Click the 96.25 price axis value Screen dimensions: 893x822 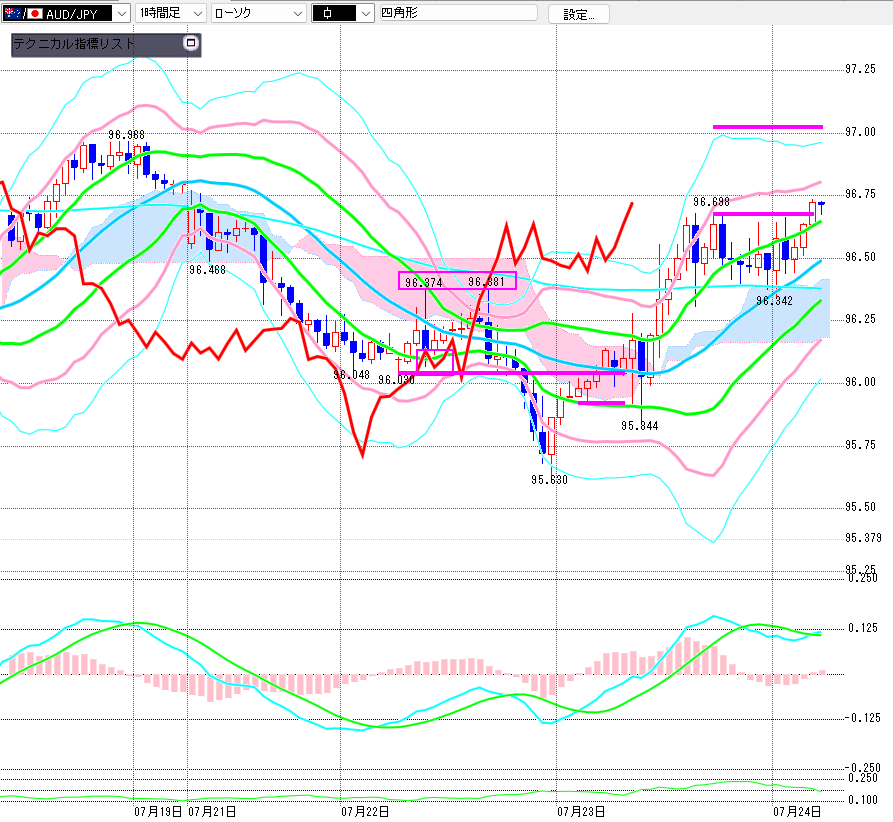coord(861,319)
